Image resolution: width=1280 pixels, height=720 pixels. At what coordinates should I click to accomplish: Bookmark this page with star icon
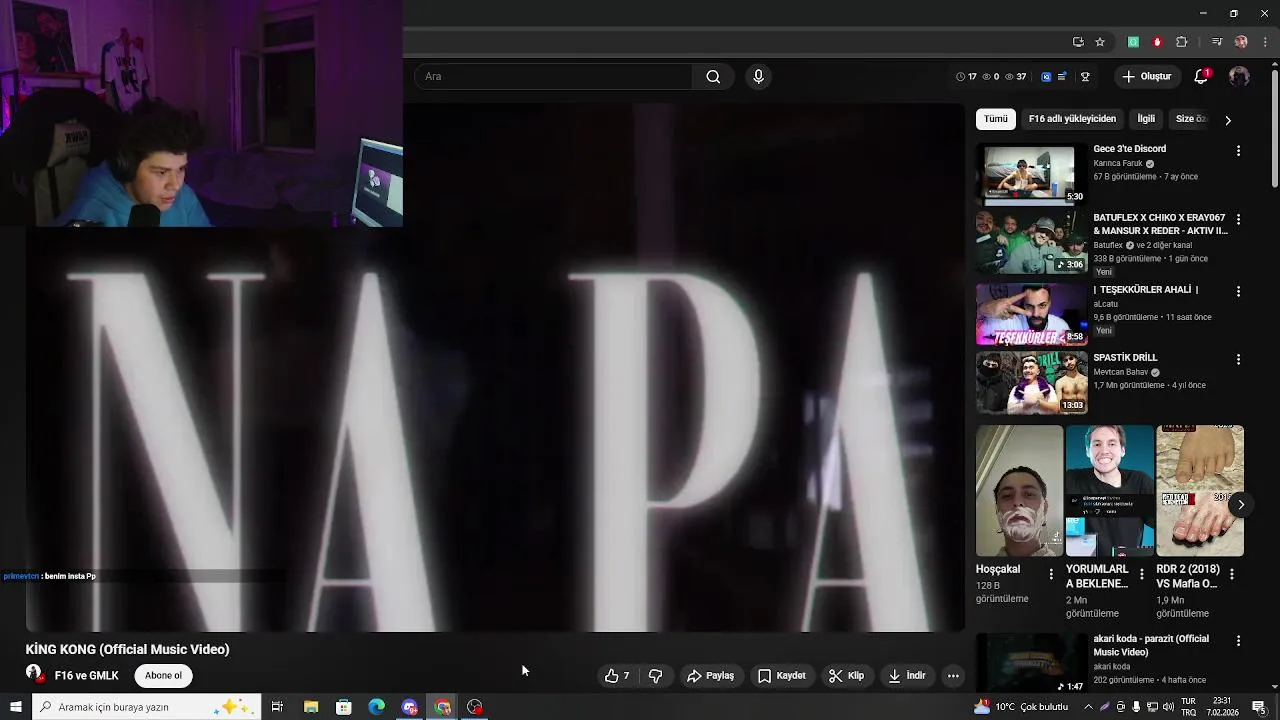click(1100, 42)
